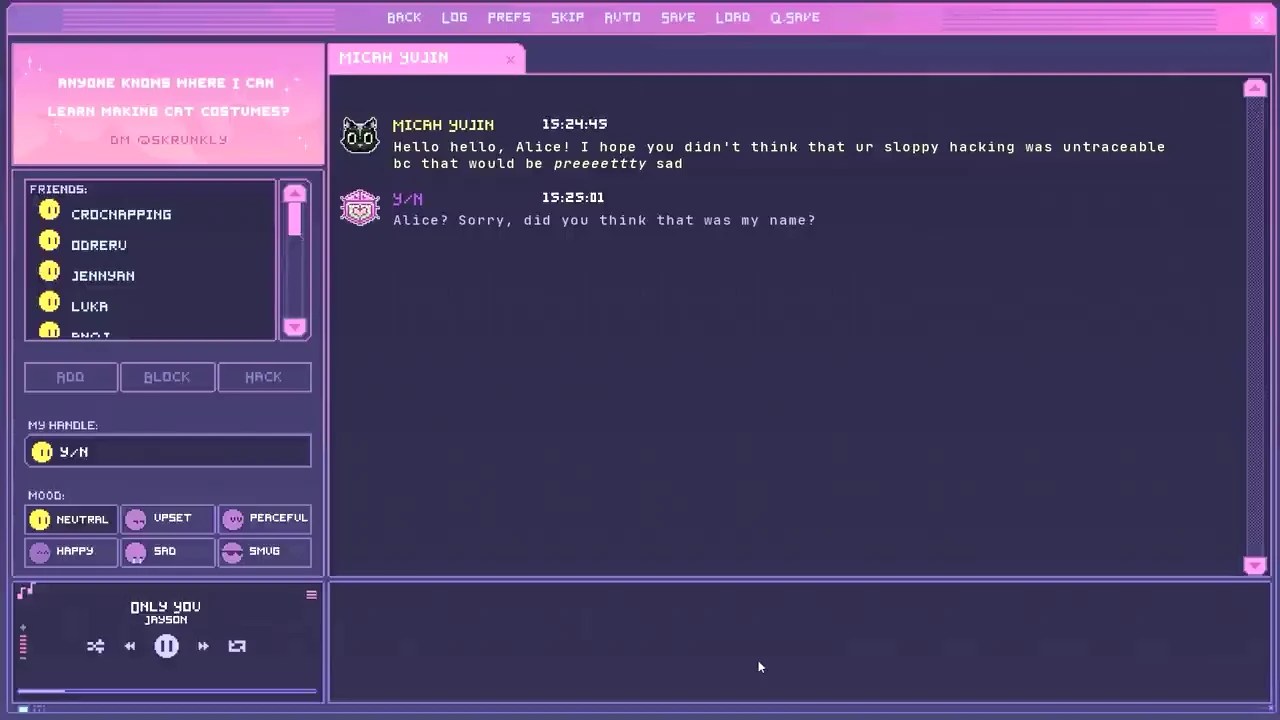The width and height of the screenshot is (1280, 720).
Task: Set mood to Smug
Action: tap(265, 552)
